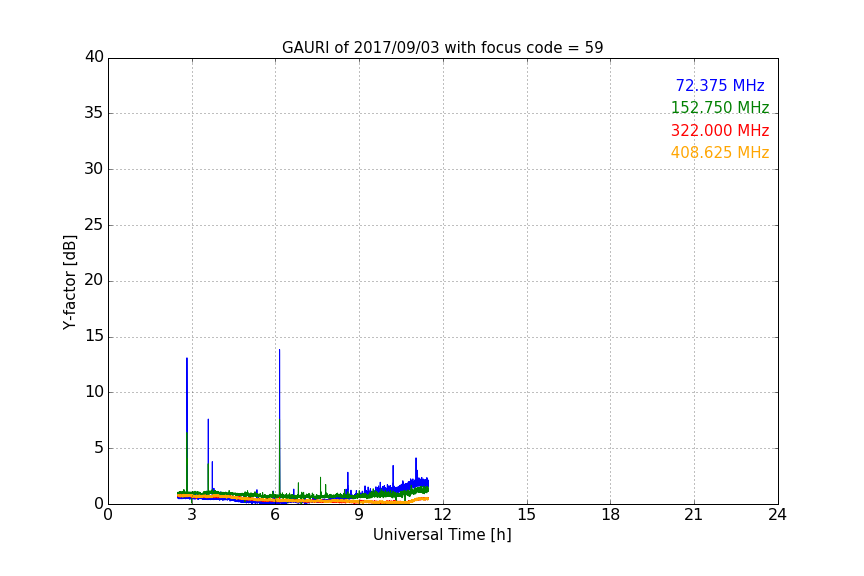Click the 'Y-factor [dB]' axis label

[69, 282]
